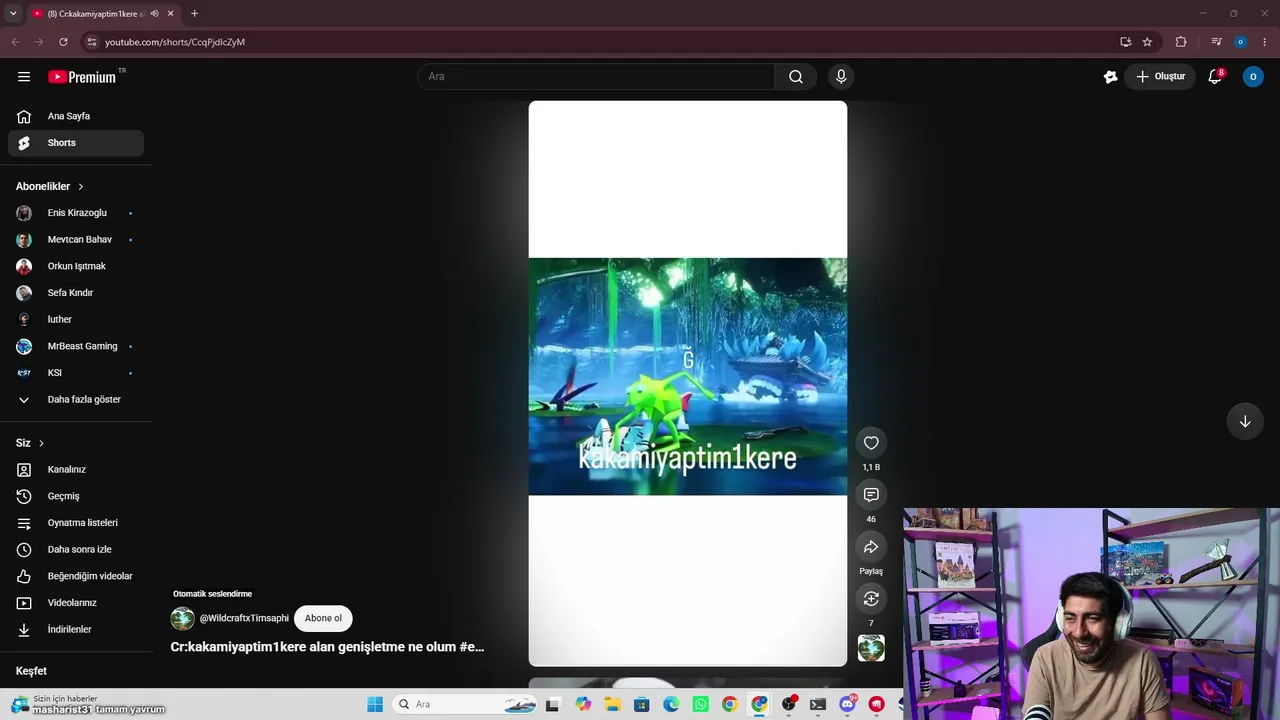Click the search magnifier button
This screenshot has width=1280, height=720.
pos(796,77)
